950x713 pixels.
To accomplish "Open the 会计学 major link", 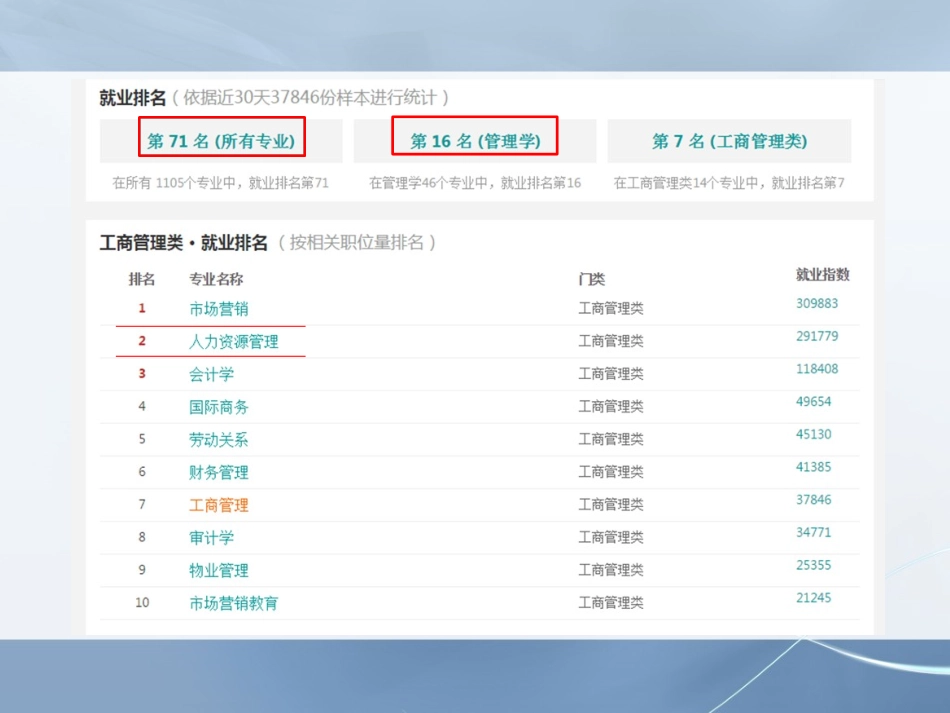I will (211, 374).
